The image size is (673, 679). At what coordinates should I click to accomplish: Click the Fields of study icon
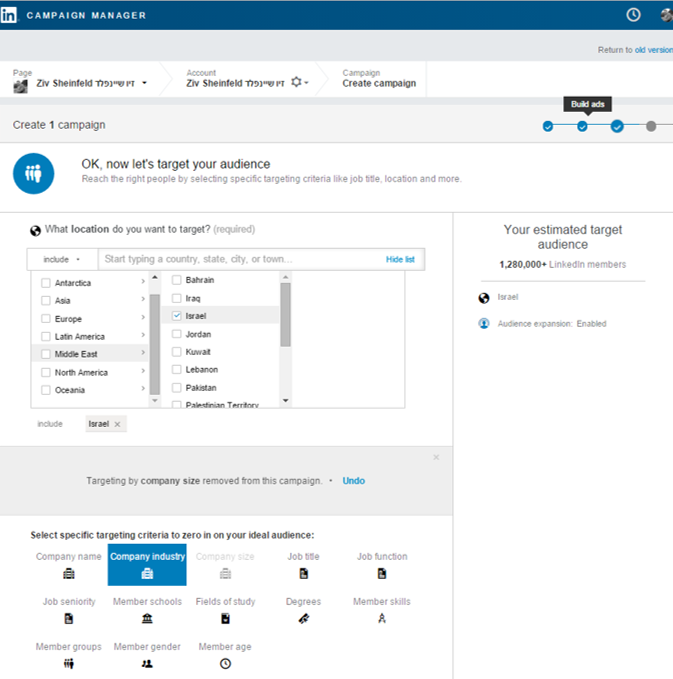point(225,619)
